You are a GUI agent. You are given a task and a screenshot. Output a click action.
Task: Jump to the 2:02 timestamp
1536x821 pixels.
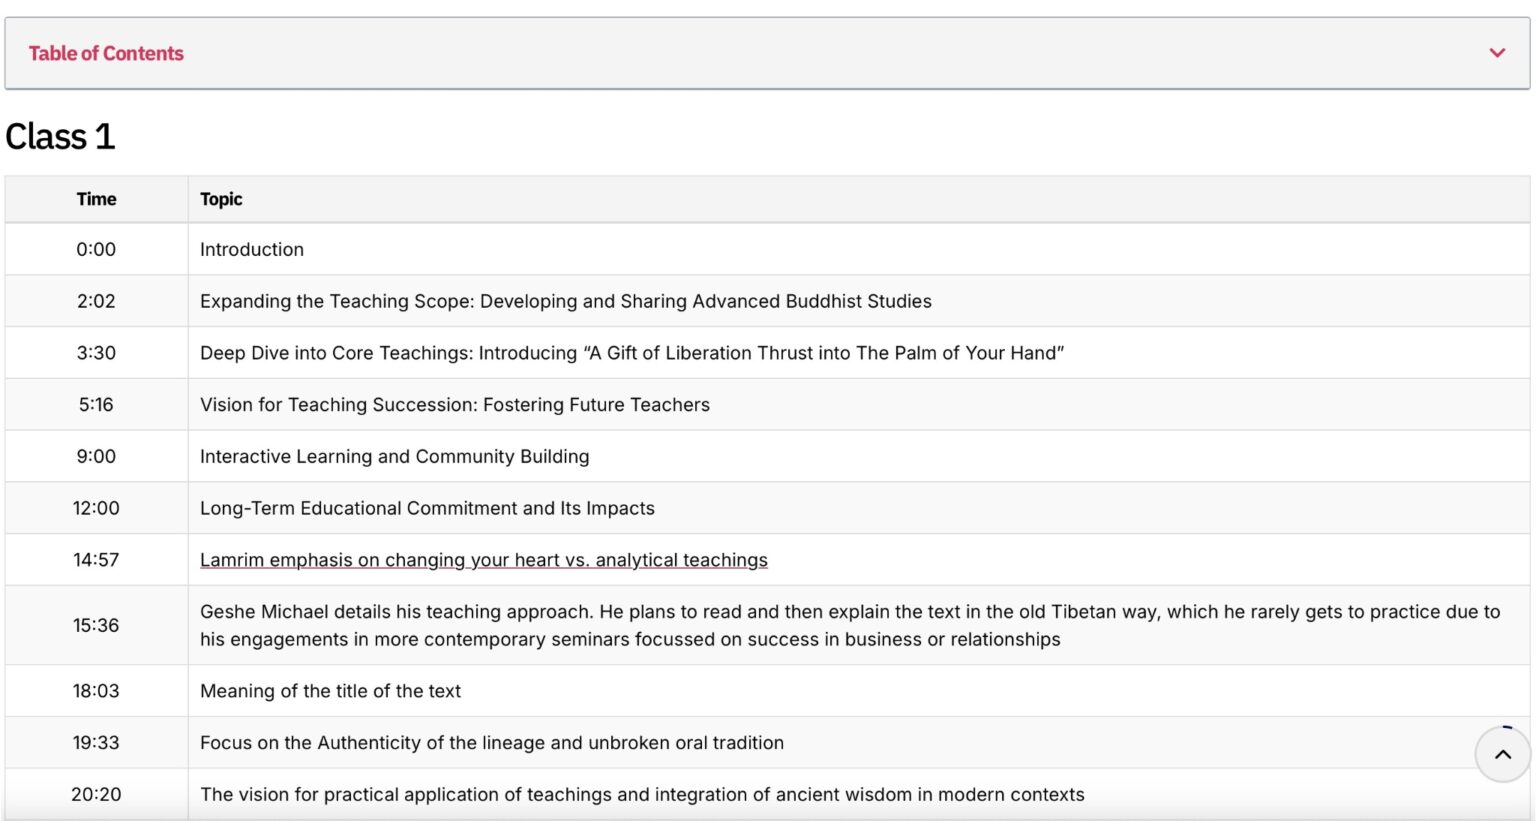point(96,301)
